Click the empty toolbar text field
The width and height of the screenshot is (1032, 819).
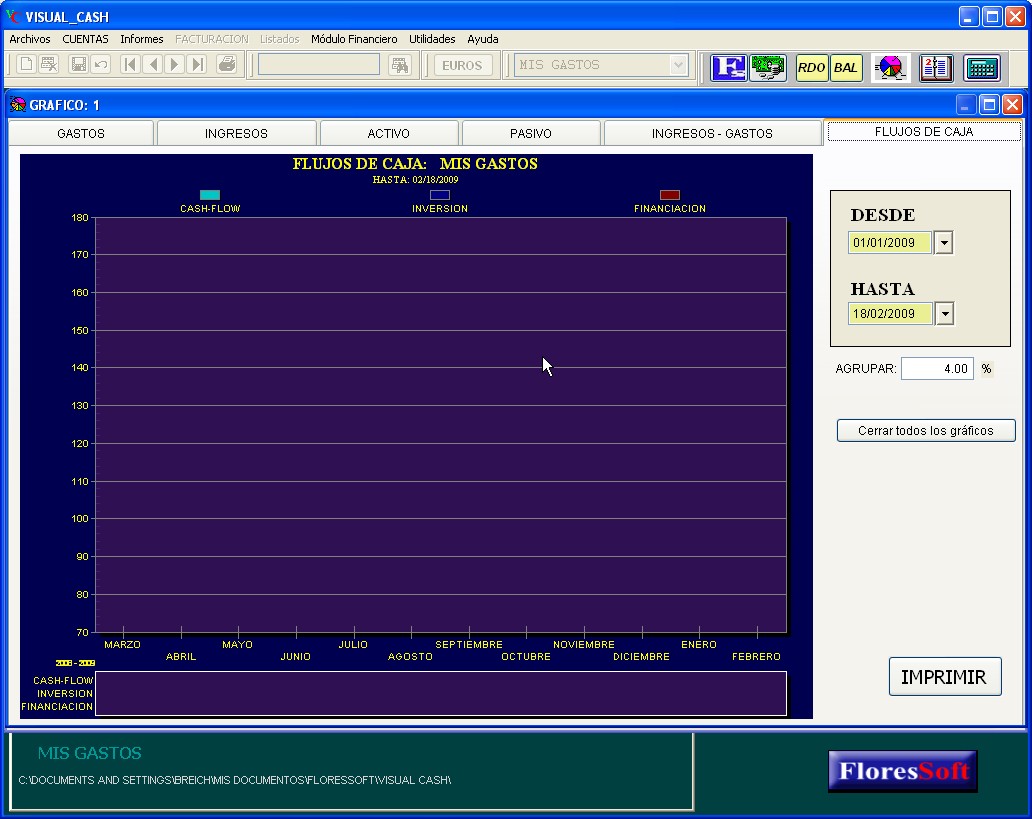pos(319,65)
